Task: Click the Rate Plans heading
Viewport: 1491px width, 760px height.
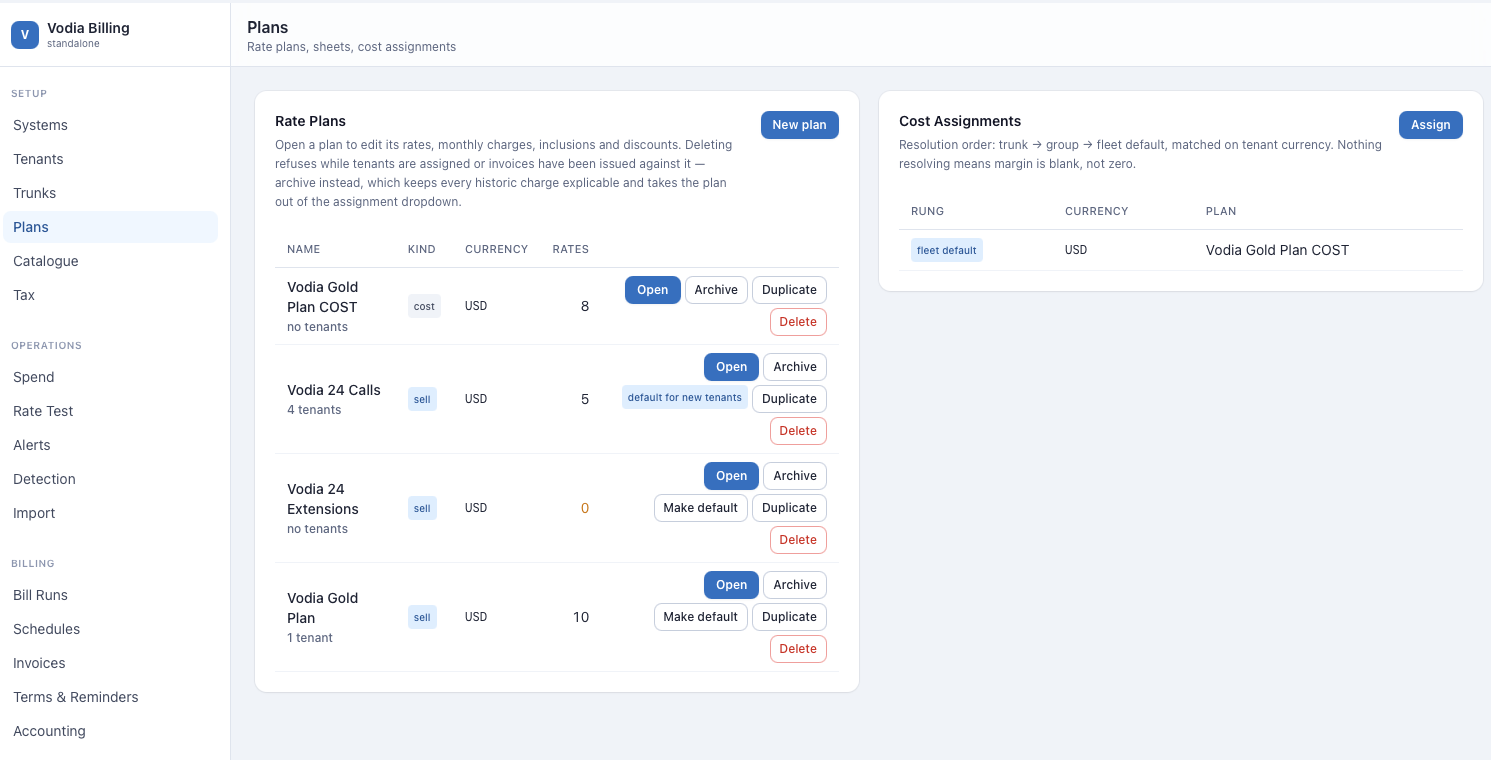Action: click(x=310, y=121)
